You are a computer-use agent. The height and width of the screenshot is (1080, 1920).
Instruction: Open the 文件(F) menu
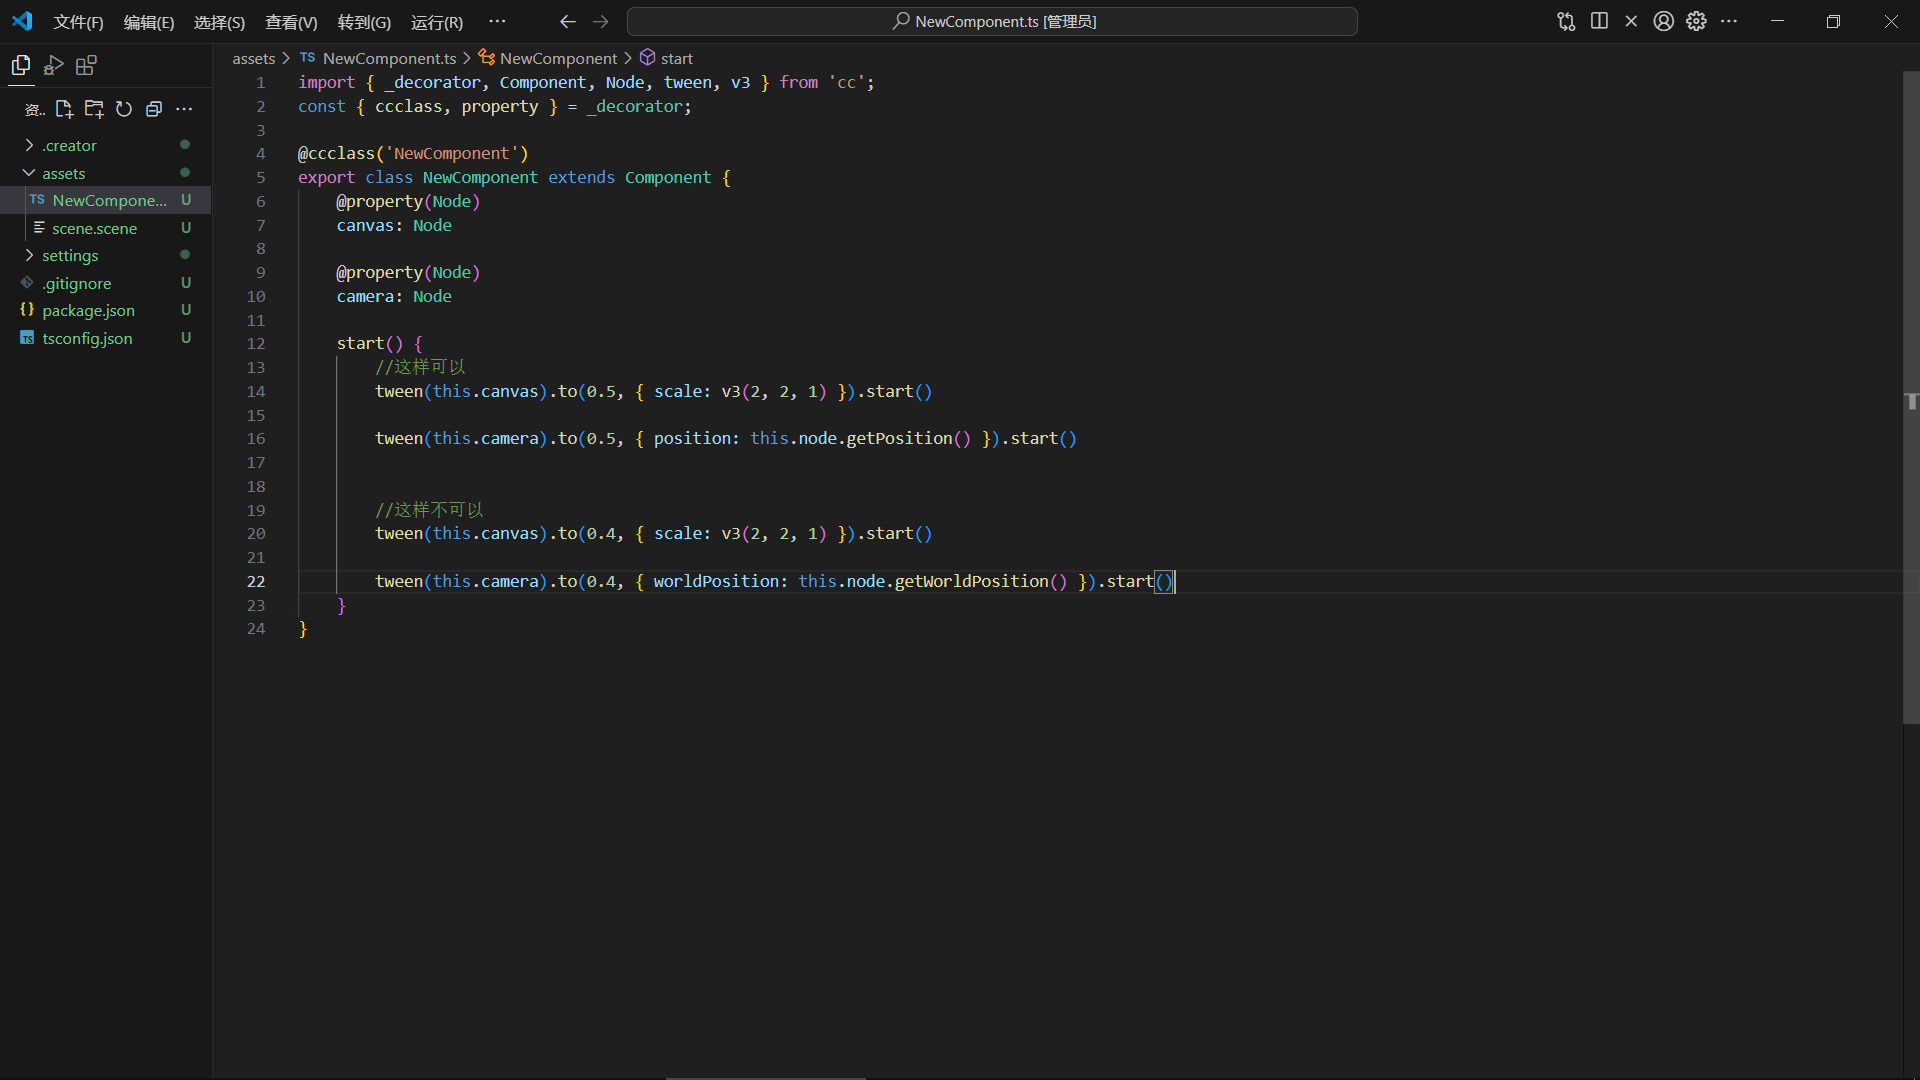click(78, 22)
